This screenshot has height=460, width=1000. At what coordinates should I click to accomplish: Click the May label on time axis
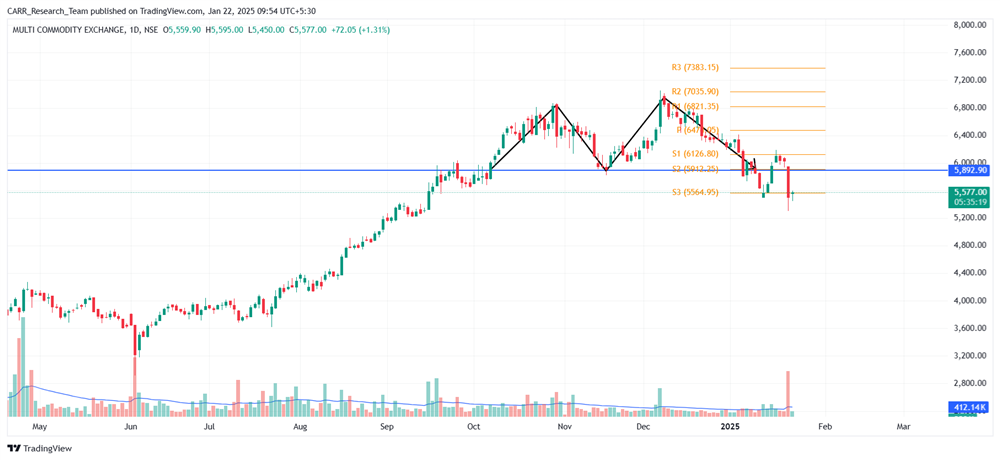[40, 426]
